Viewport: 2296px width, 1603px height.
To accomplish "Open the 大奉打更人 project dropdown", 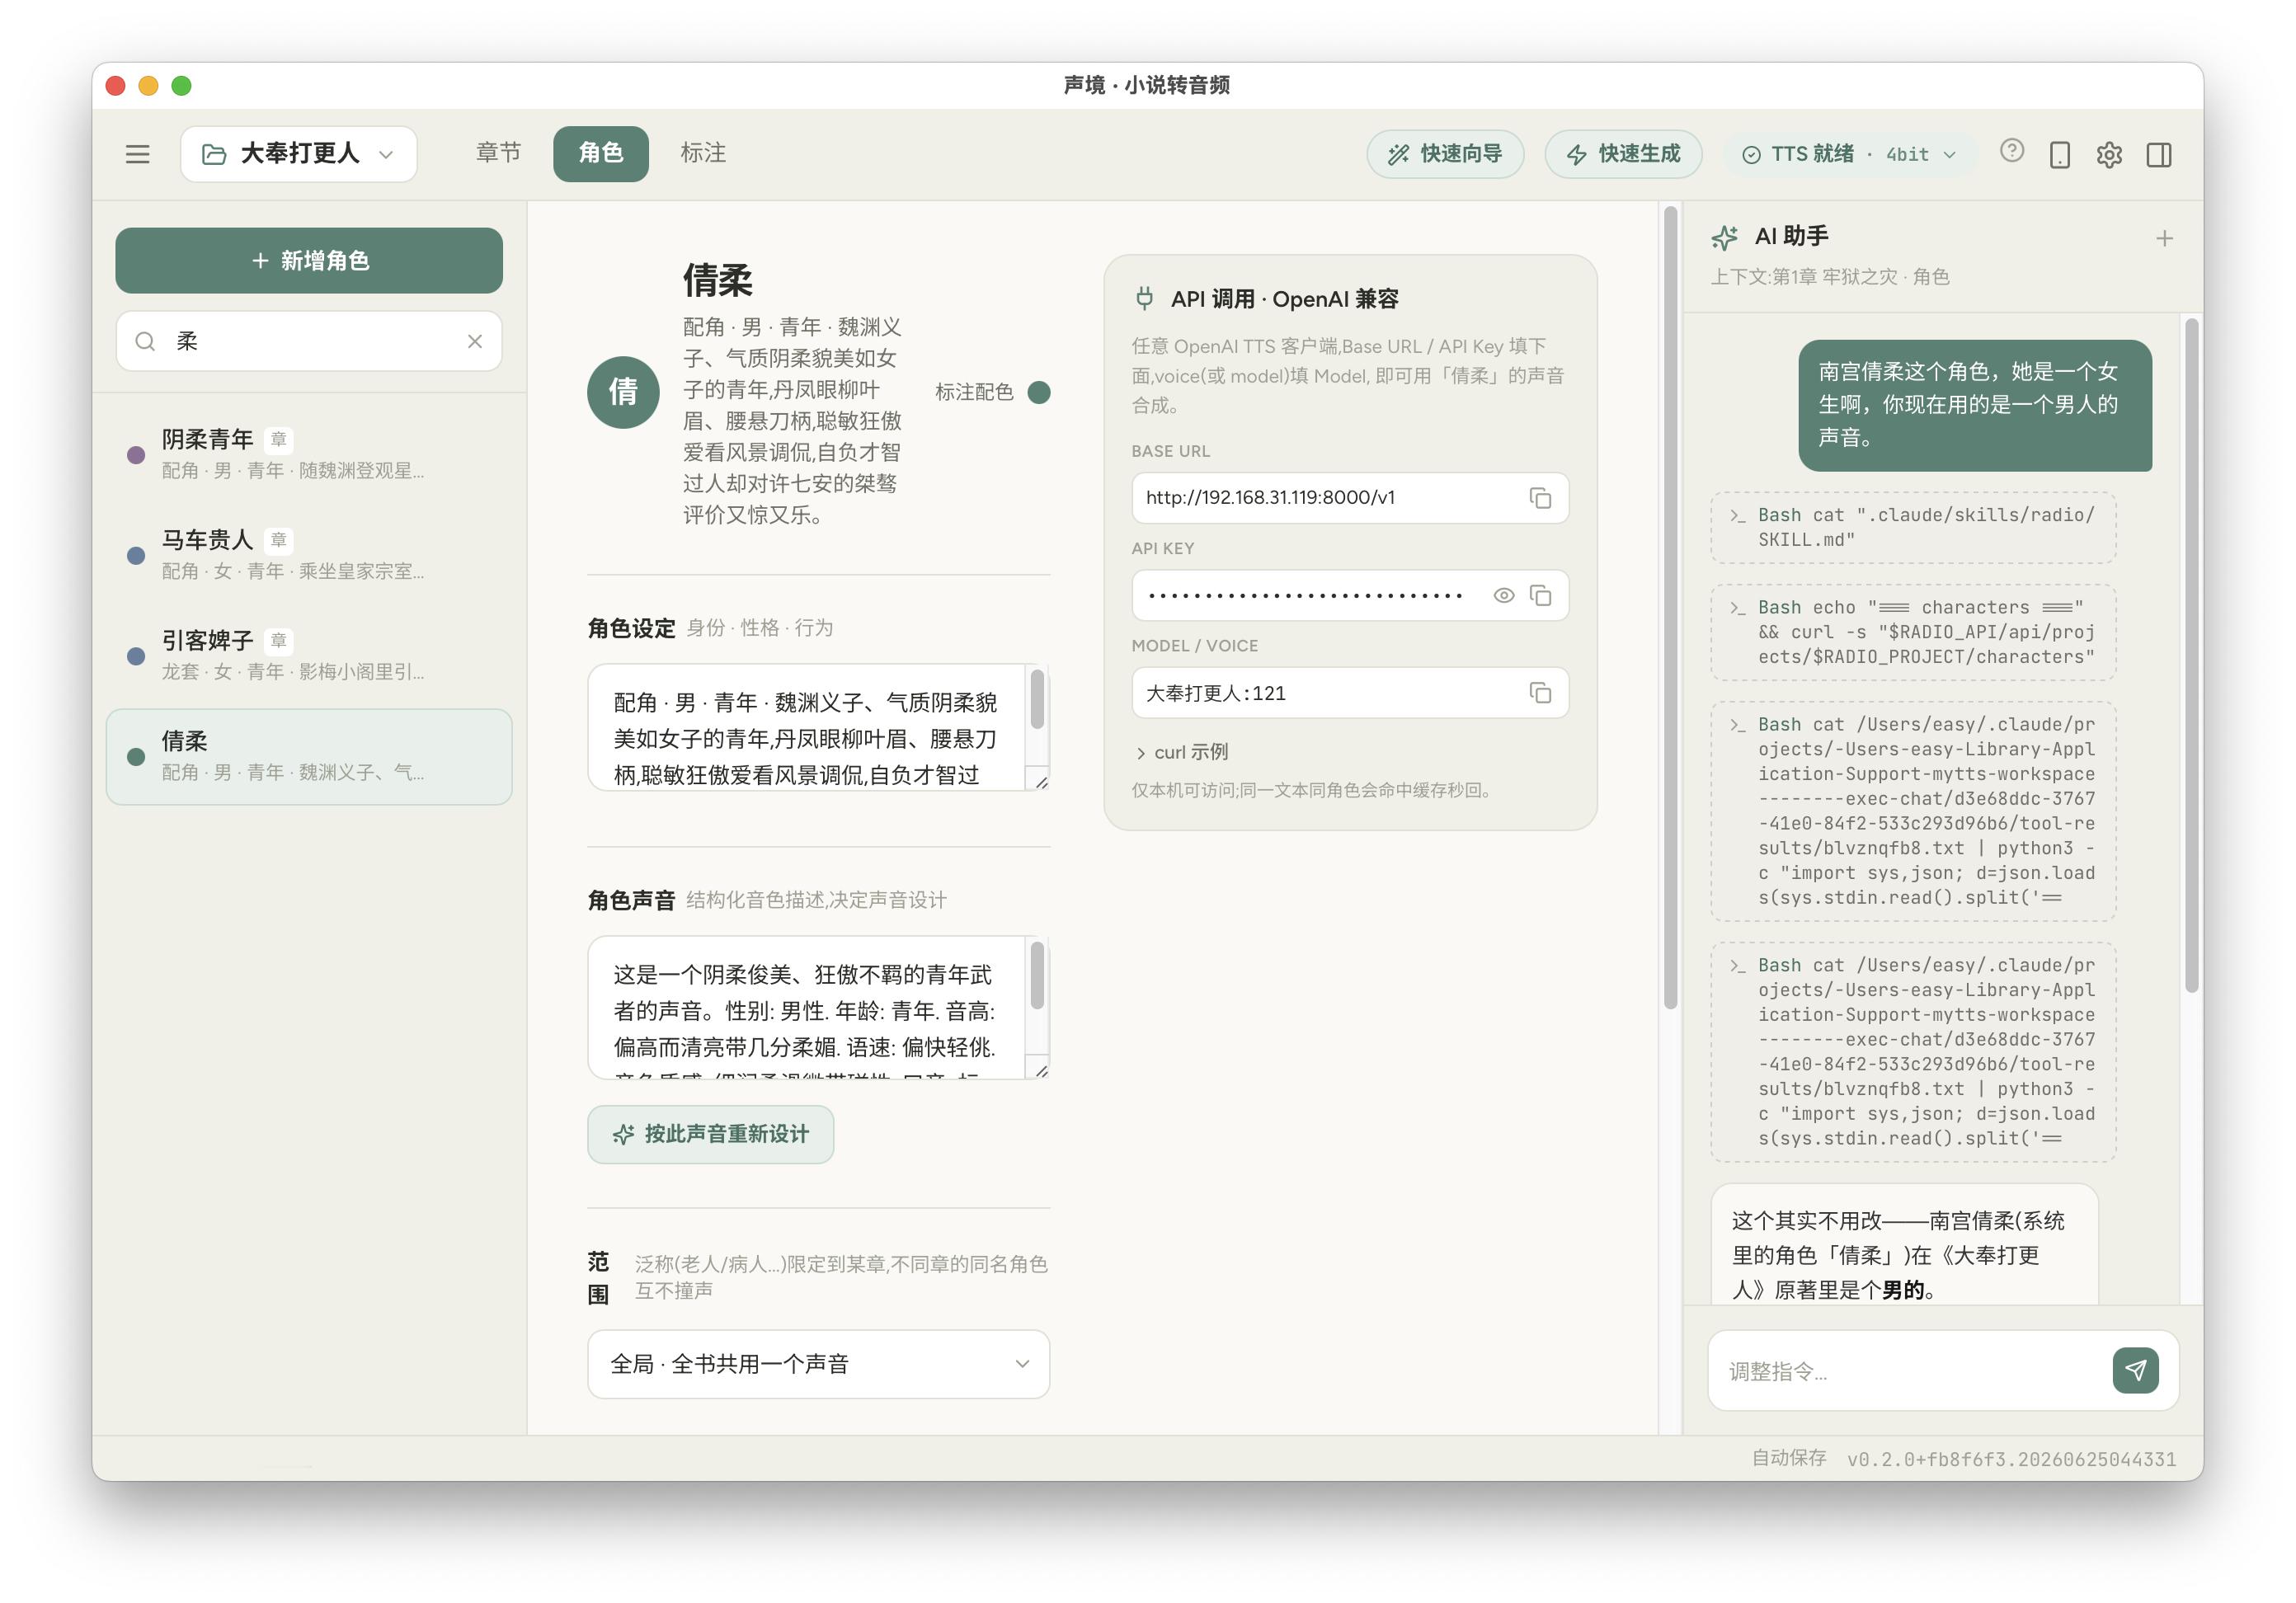I will [x=298, y=154].
